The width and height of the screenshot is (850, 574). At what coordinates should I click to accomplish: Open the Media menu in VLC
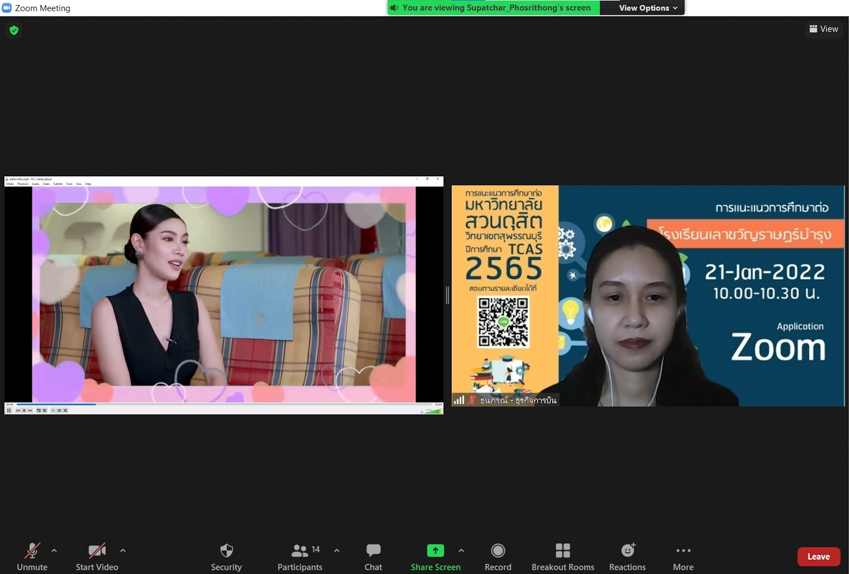pyautogui.click(x=10, y=184)
